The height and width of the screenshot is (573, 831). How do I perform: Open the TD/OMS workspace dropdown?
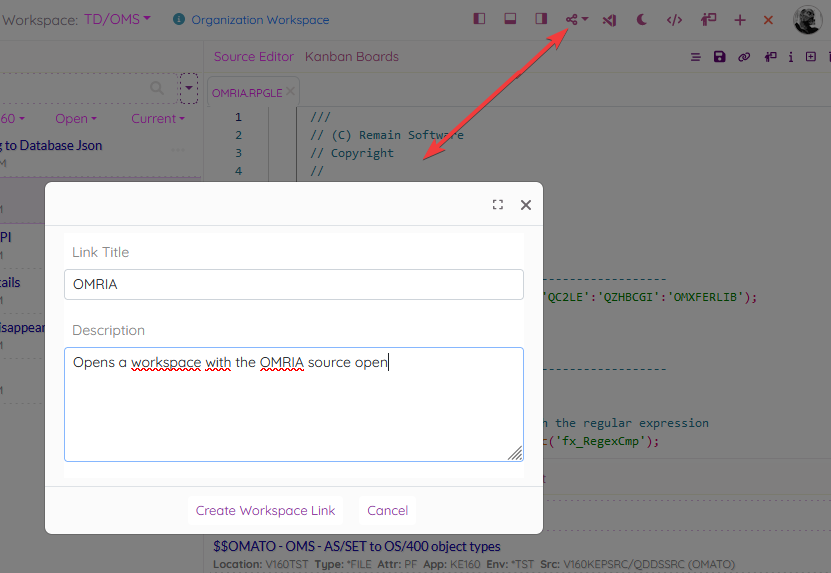[117, 19]
